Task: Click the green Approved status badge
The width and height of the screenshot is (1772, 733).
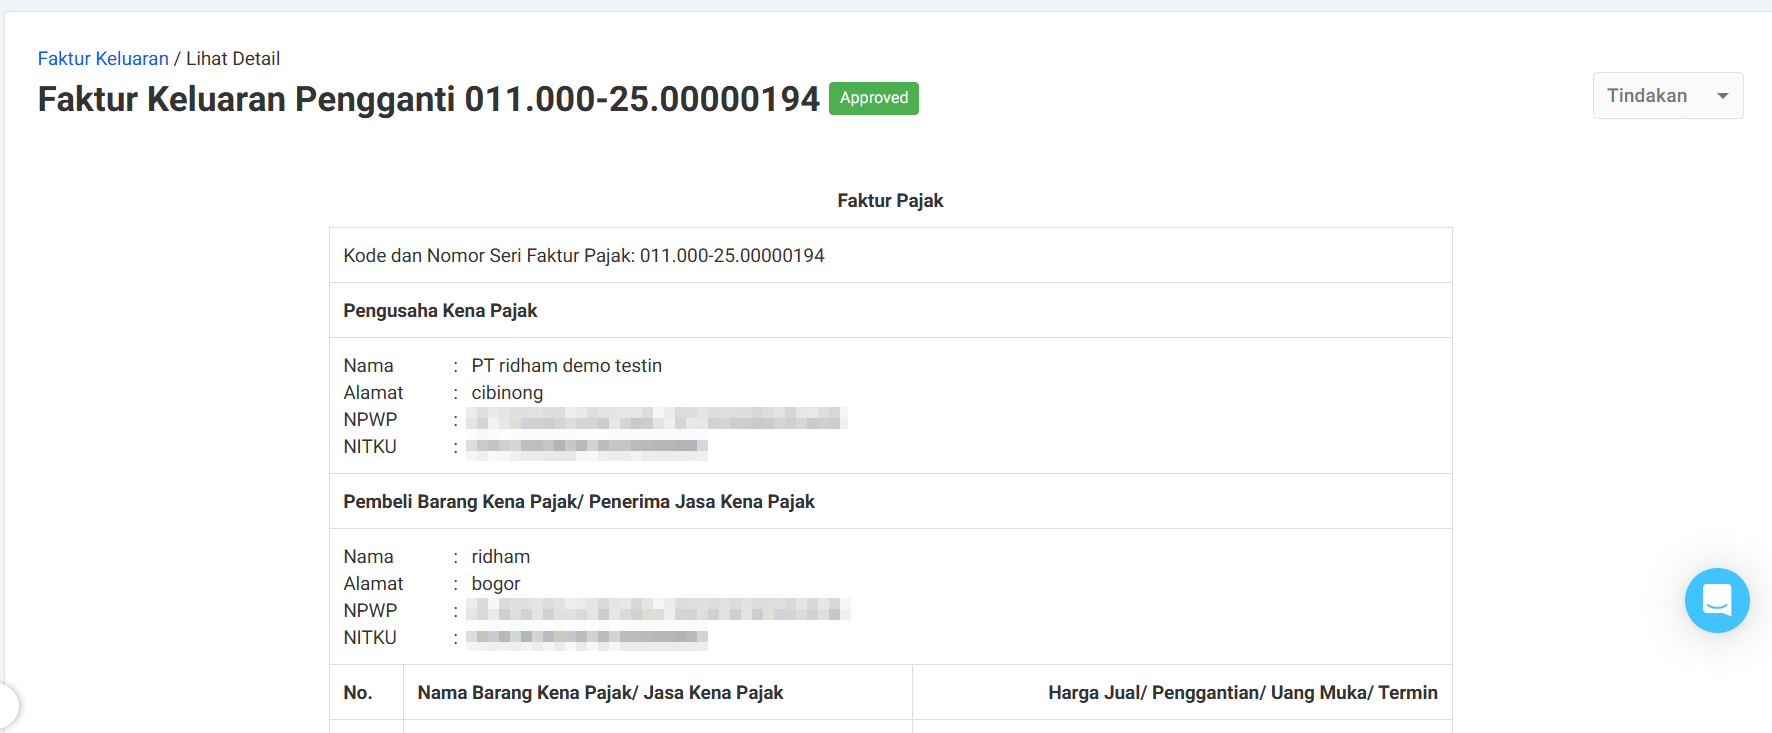Action: click(873, 98)
